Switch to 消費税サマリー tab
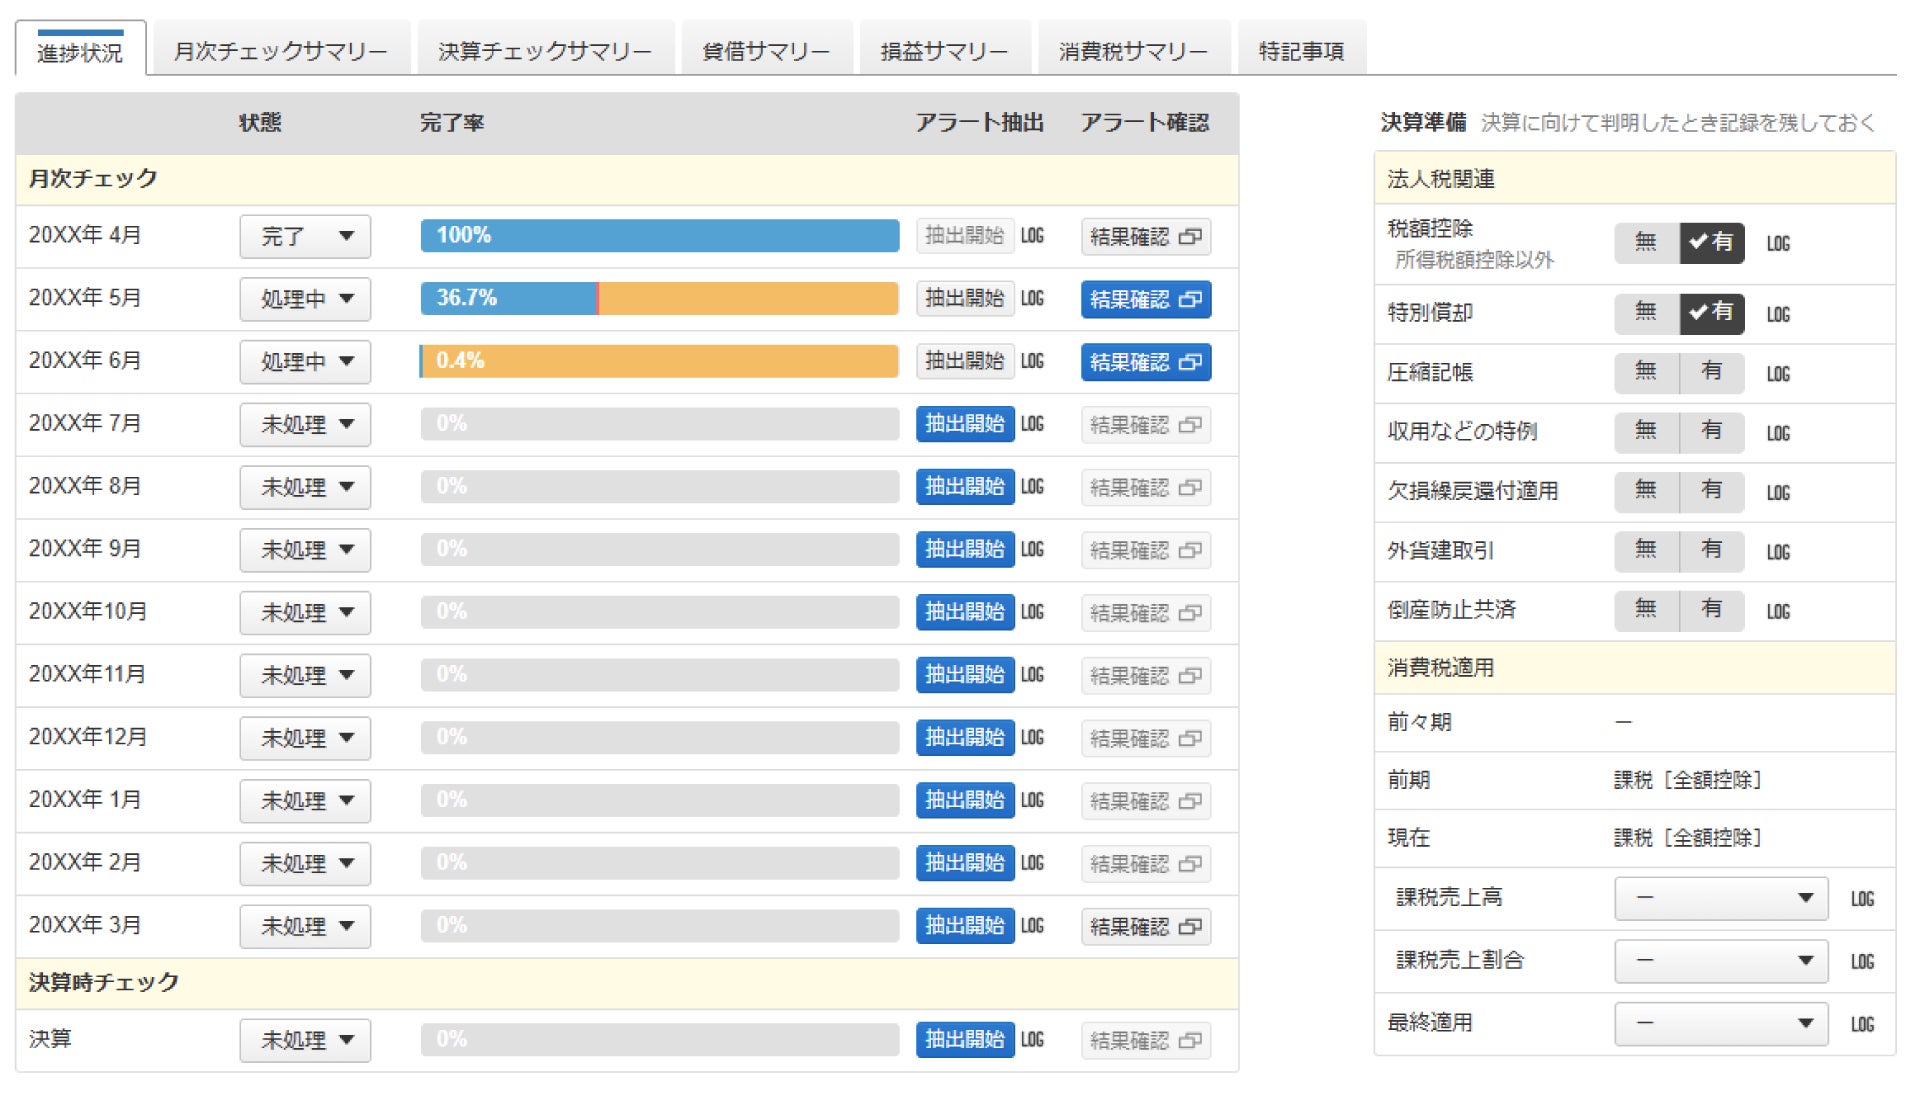Screen dimensions: 1920x1100 click(x=1133, y=50)
